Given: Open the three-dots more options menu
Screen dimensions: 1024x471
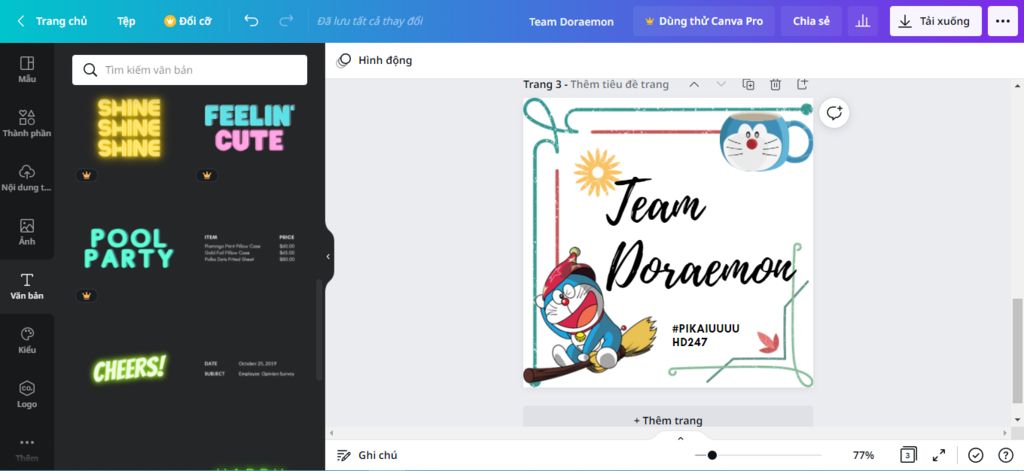Looking at the screenshot, I should [1002, 21].
